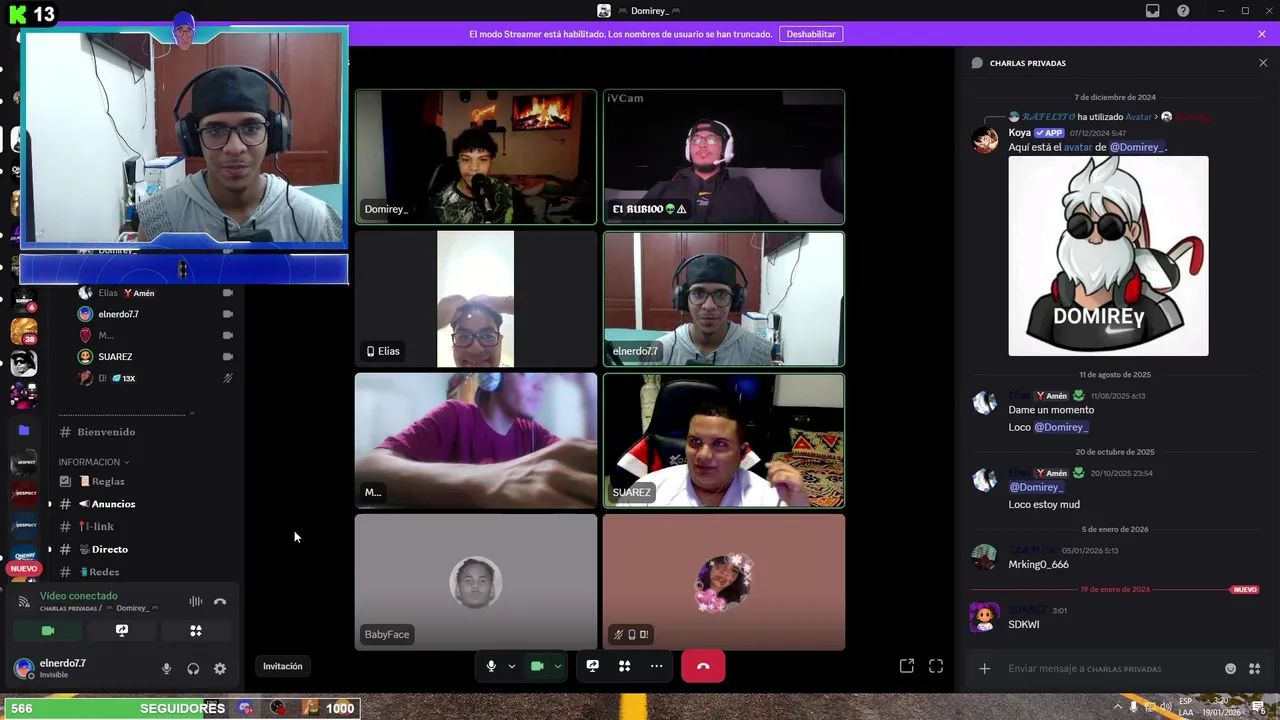
Task: Open connection signal info icon
Action: coord(24,601)
